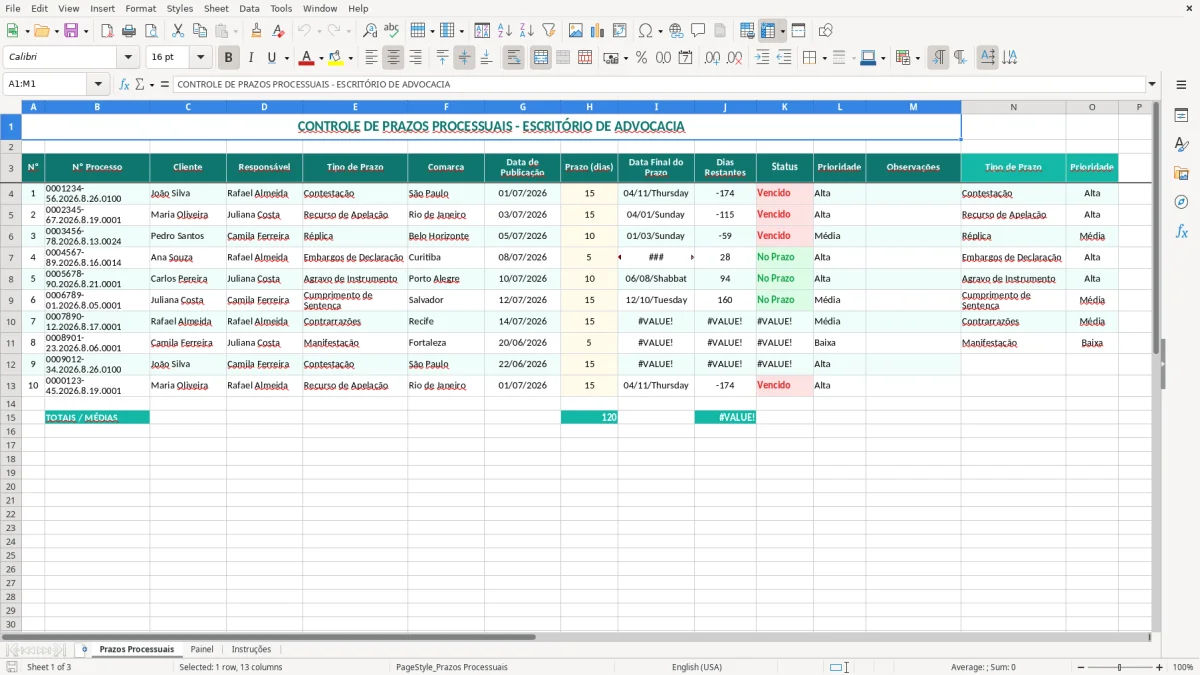The height and width of the screenshot is (675, 1200).
Task: Click the Spelling check icon
Action: pyautogui.click(x=392, y=31)
